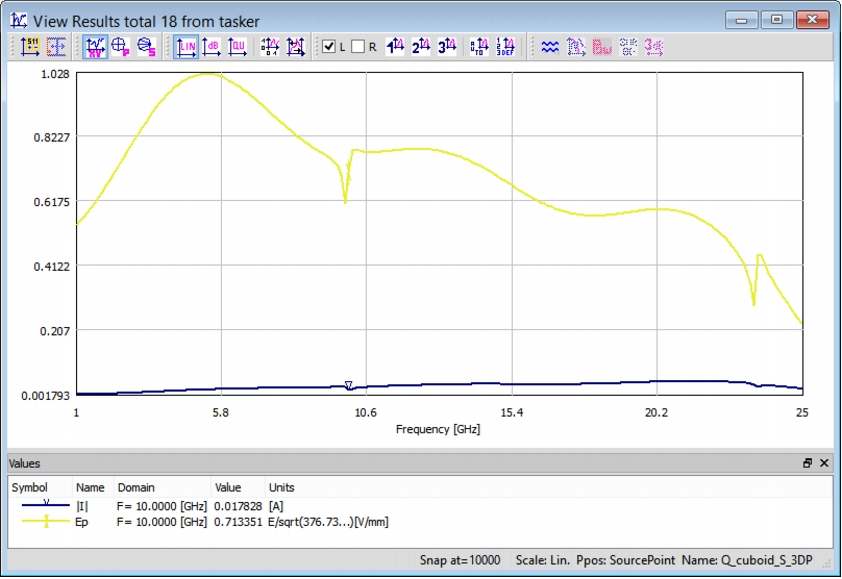Click the 'Ppos: SourcePoint' status bar entry

[626, 560]
